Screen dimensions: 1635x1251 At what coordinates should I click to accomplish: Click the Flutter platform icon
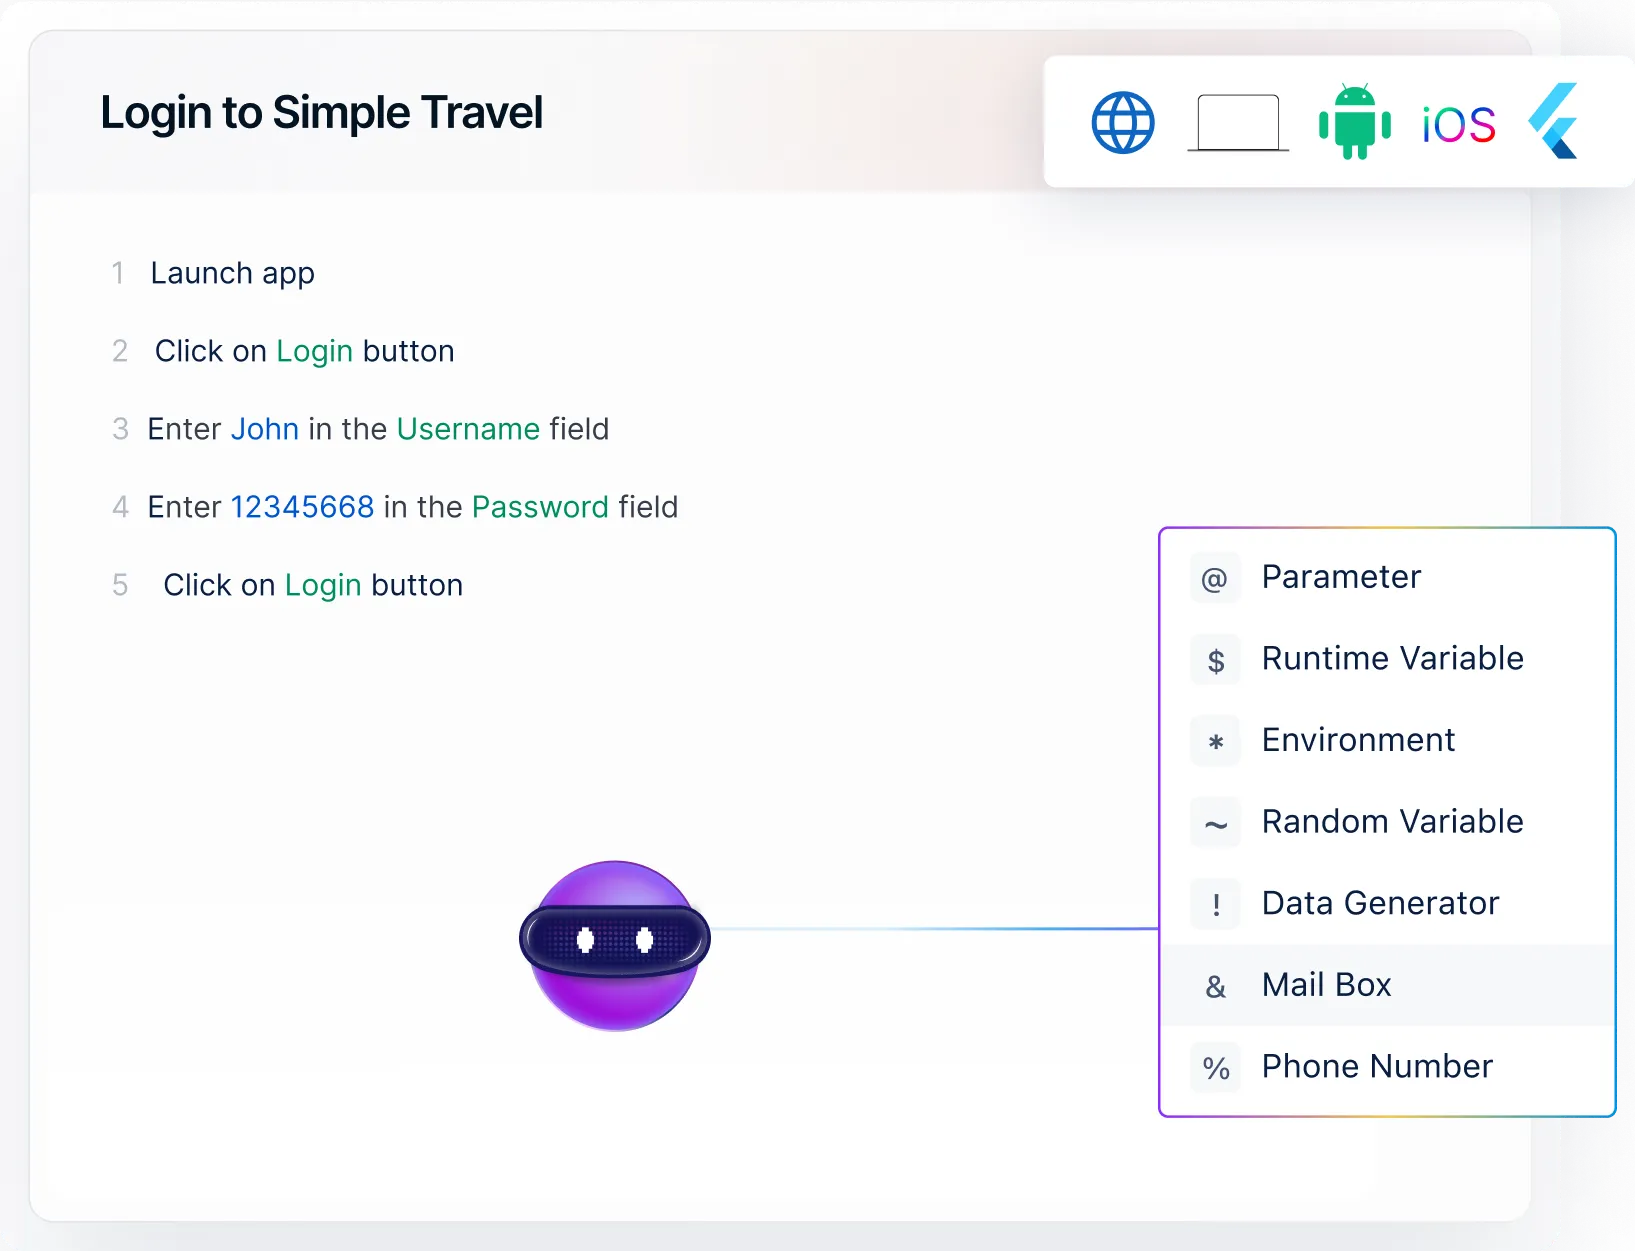(1553, 120)
